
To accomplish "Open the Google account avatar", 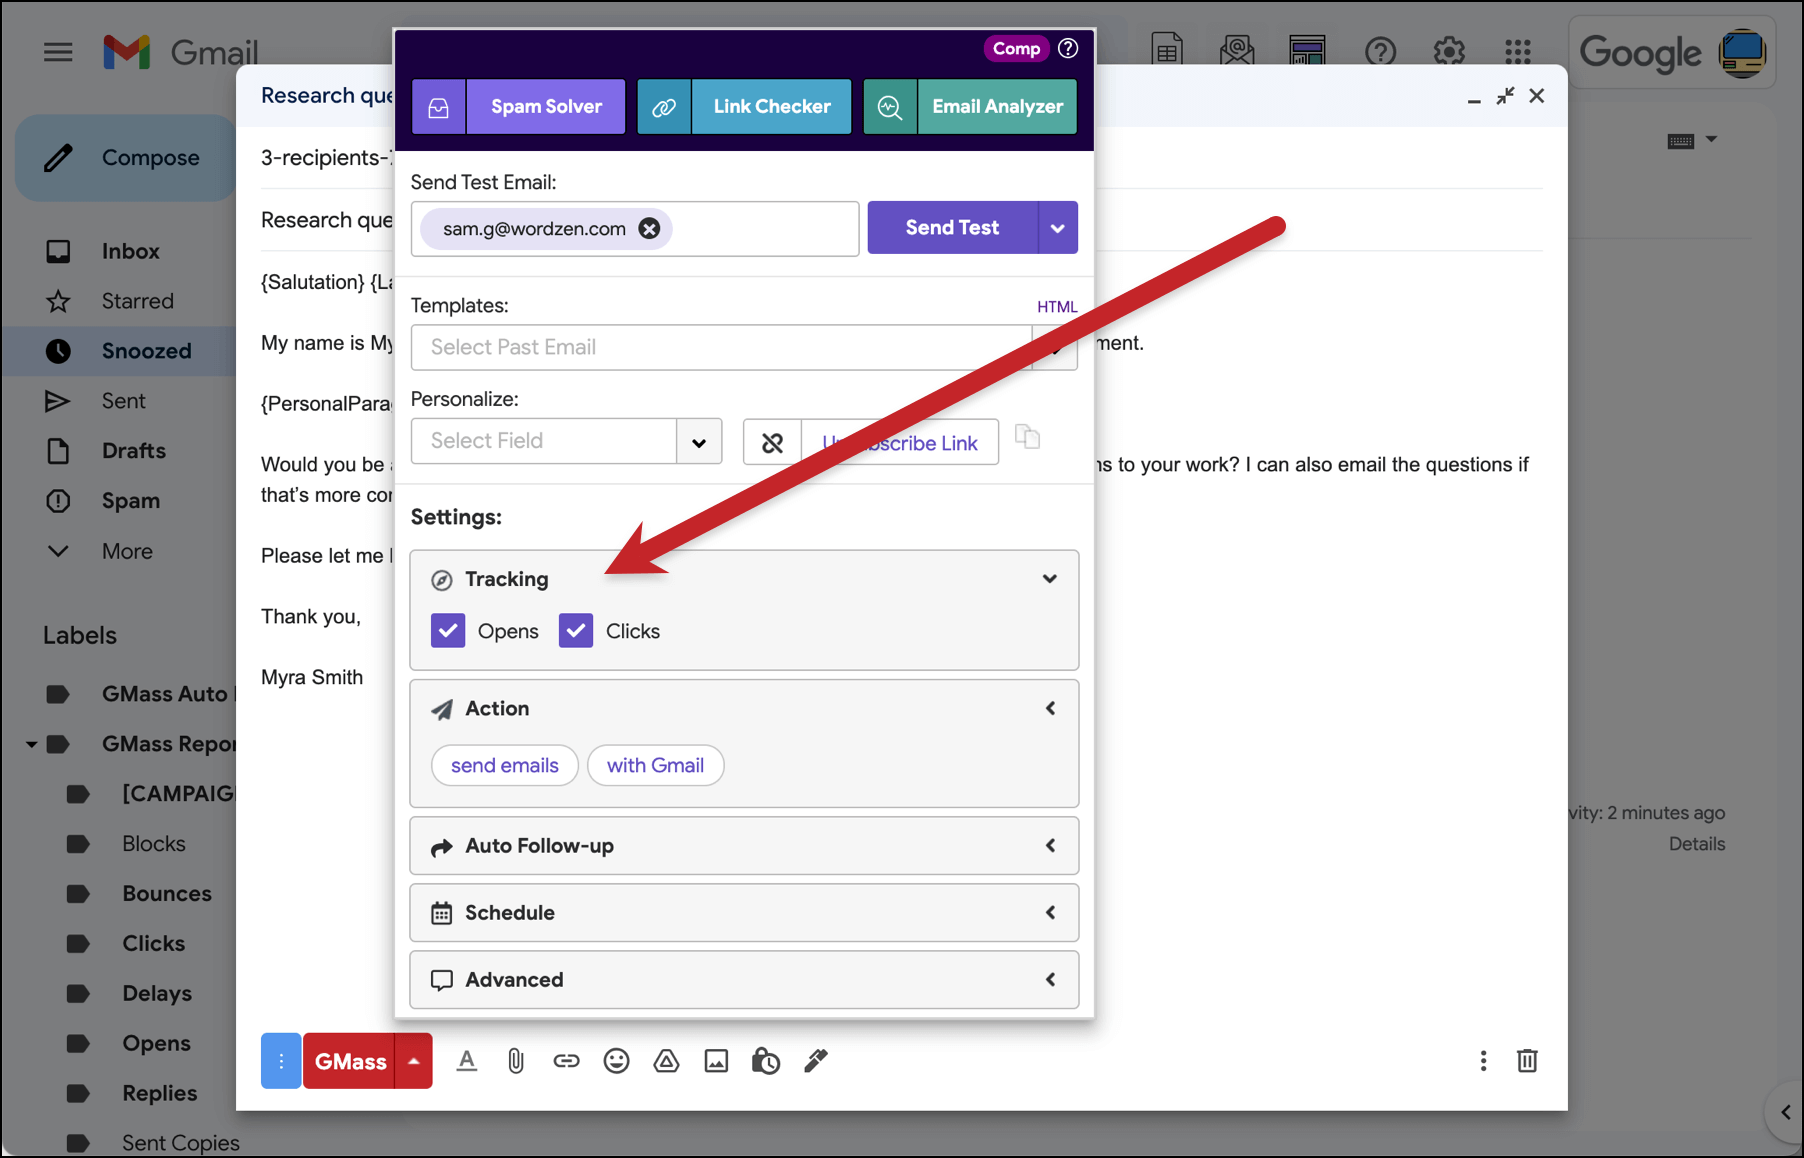I will pyautogui.click(x=1743, y=53).
